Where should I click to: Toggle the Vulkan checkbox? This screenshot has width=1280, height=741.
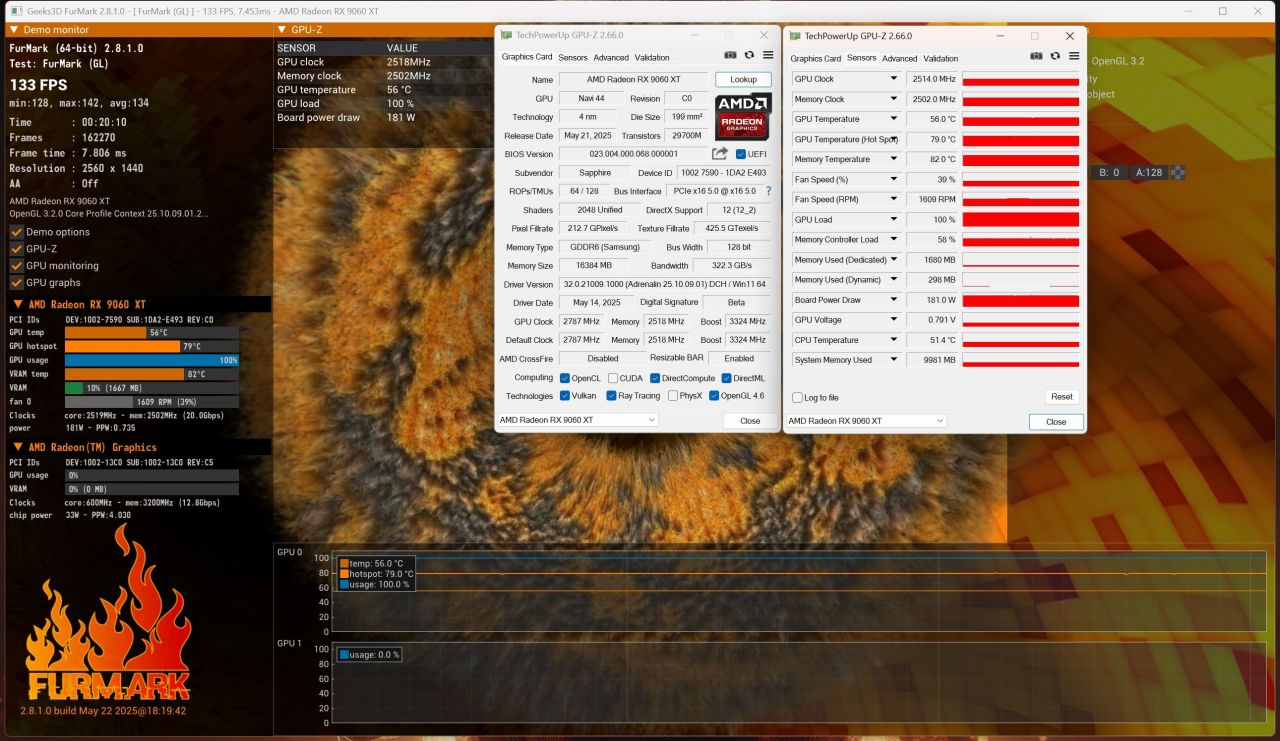565,396
